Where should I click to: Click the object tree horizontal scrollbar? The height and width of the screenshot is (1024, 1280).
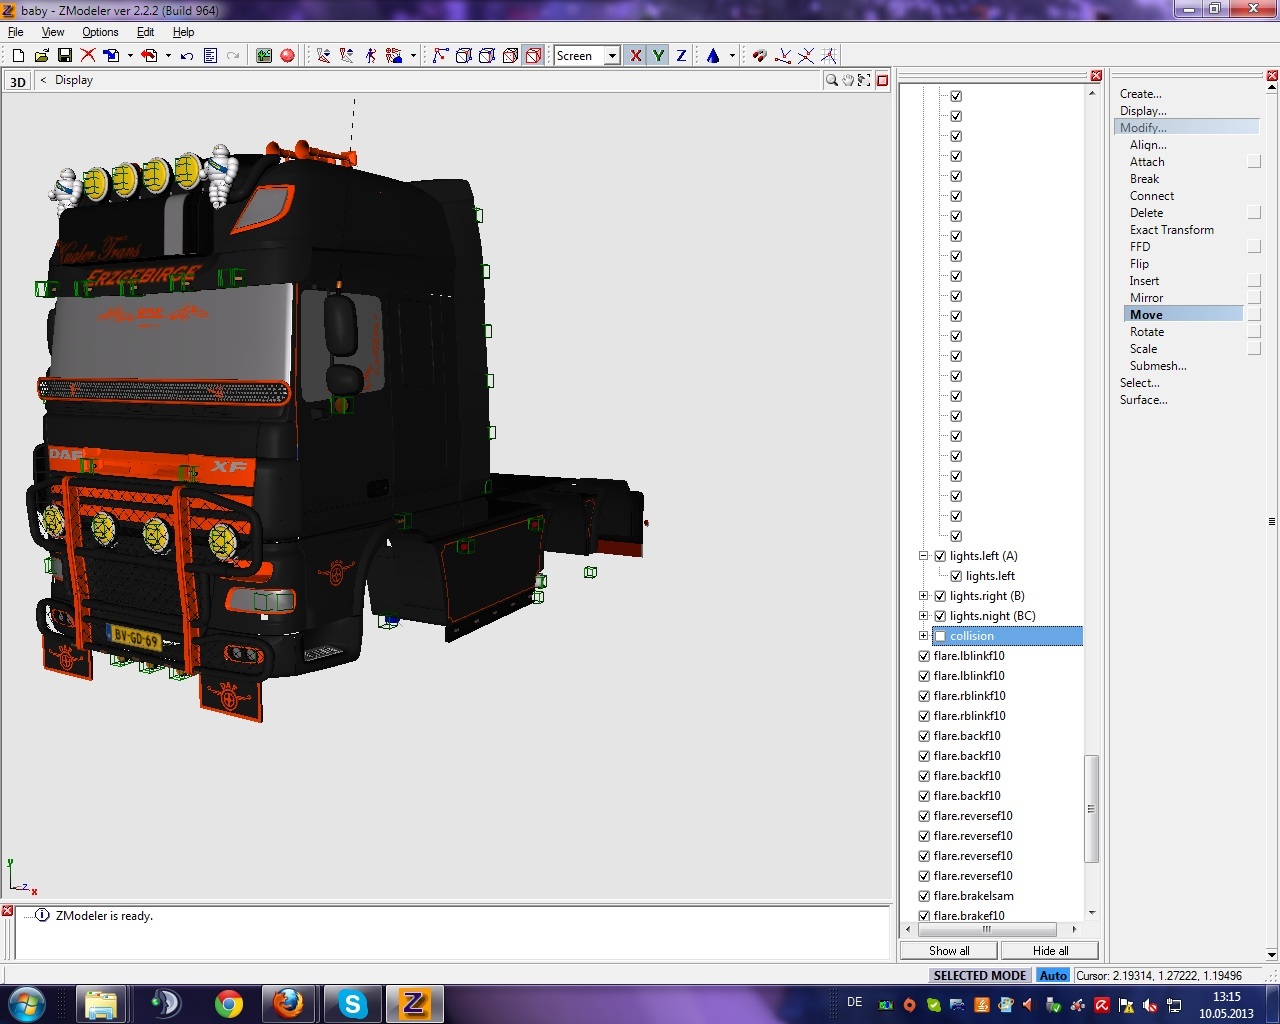click(986, 929)
